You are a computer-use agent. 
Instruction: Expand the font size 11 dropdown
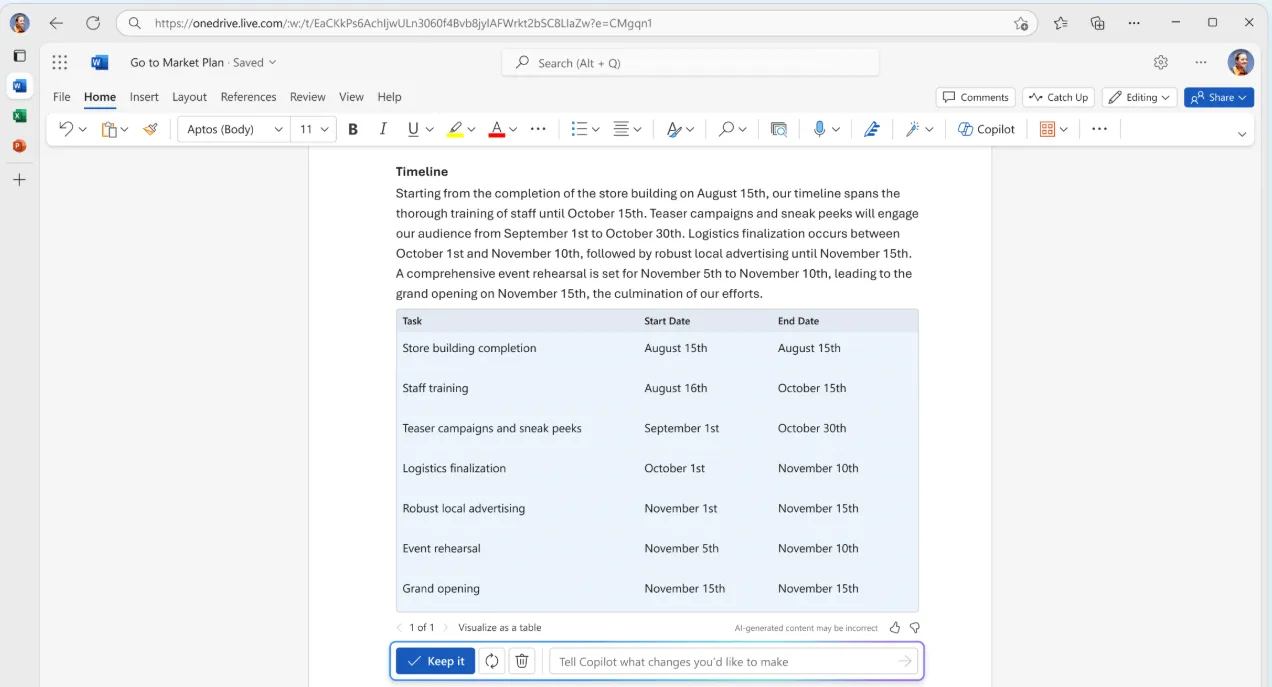(x=314, y=129)
